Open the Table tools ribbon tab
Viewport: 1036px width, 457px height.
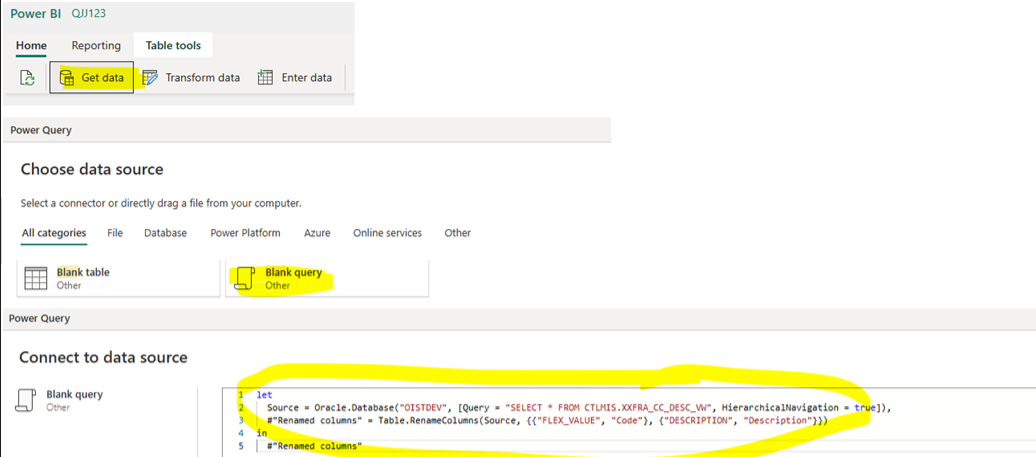(173, 46)
